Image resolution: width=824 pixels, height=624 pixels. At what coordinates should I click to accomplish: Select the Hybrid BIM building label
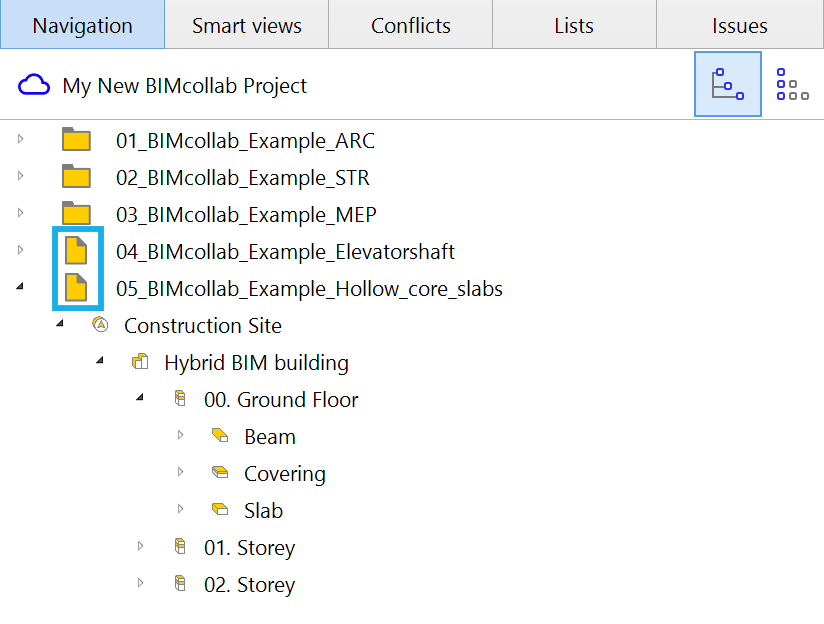(256, 363)
